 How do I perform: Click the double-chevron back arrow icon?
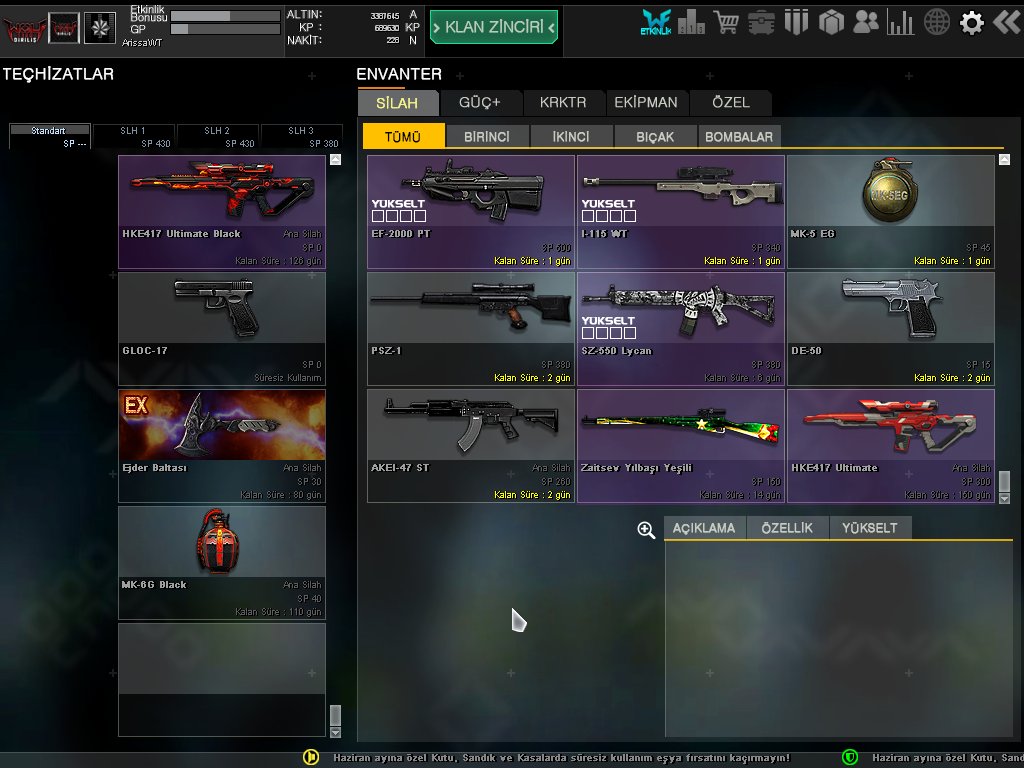coord(1007,22)
